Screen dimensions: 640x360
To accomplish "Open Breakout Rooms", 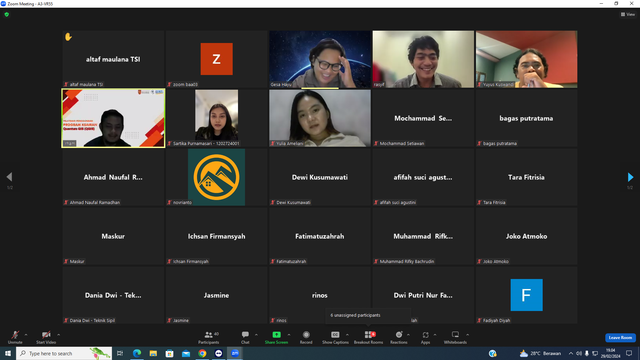I will coord(369,337).
